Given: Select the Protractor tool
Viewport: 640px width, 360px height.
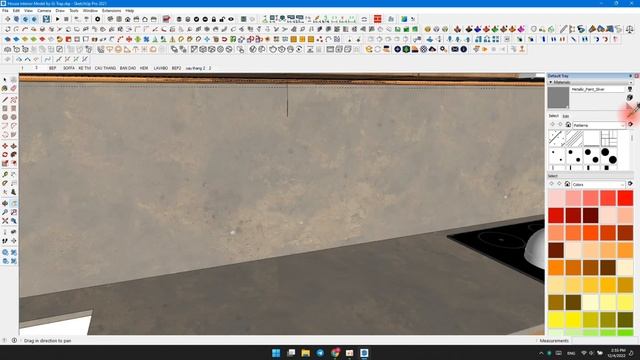Looking at the screenshot, I should click(5, 183).
